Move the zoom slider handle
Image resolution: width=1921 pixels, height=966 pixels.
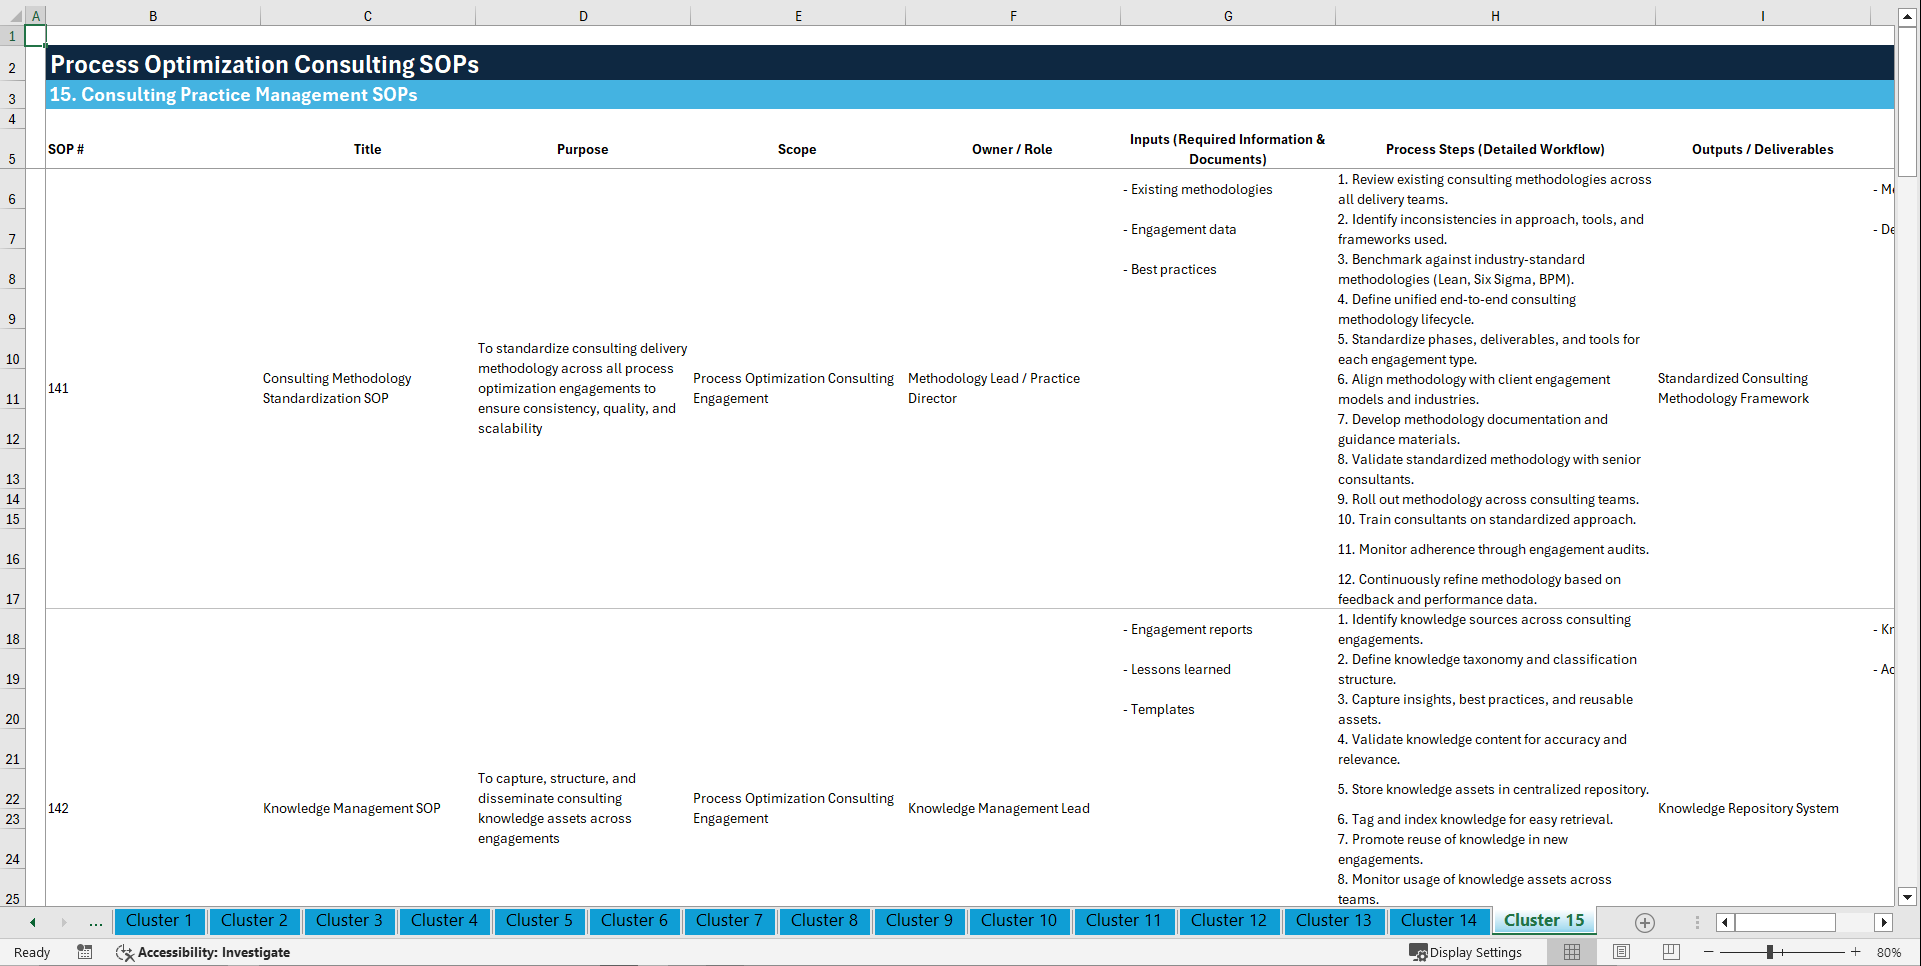tap(1770, 952)
